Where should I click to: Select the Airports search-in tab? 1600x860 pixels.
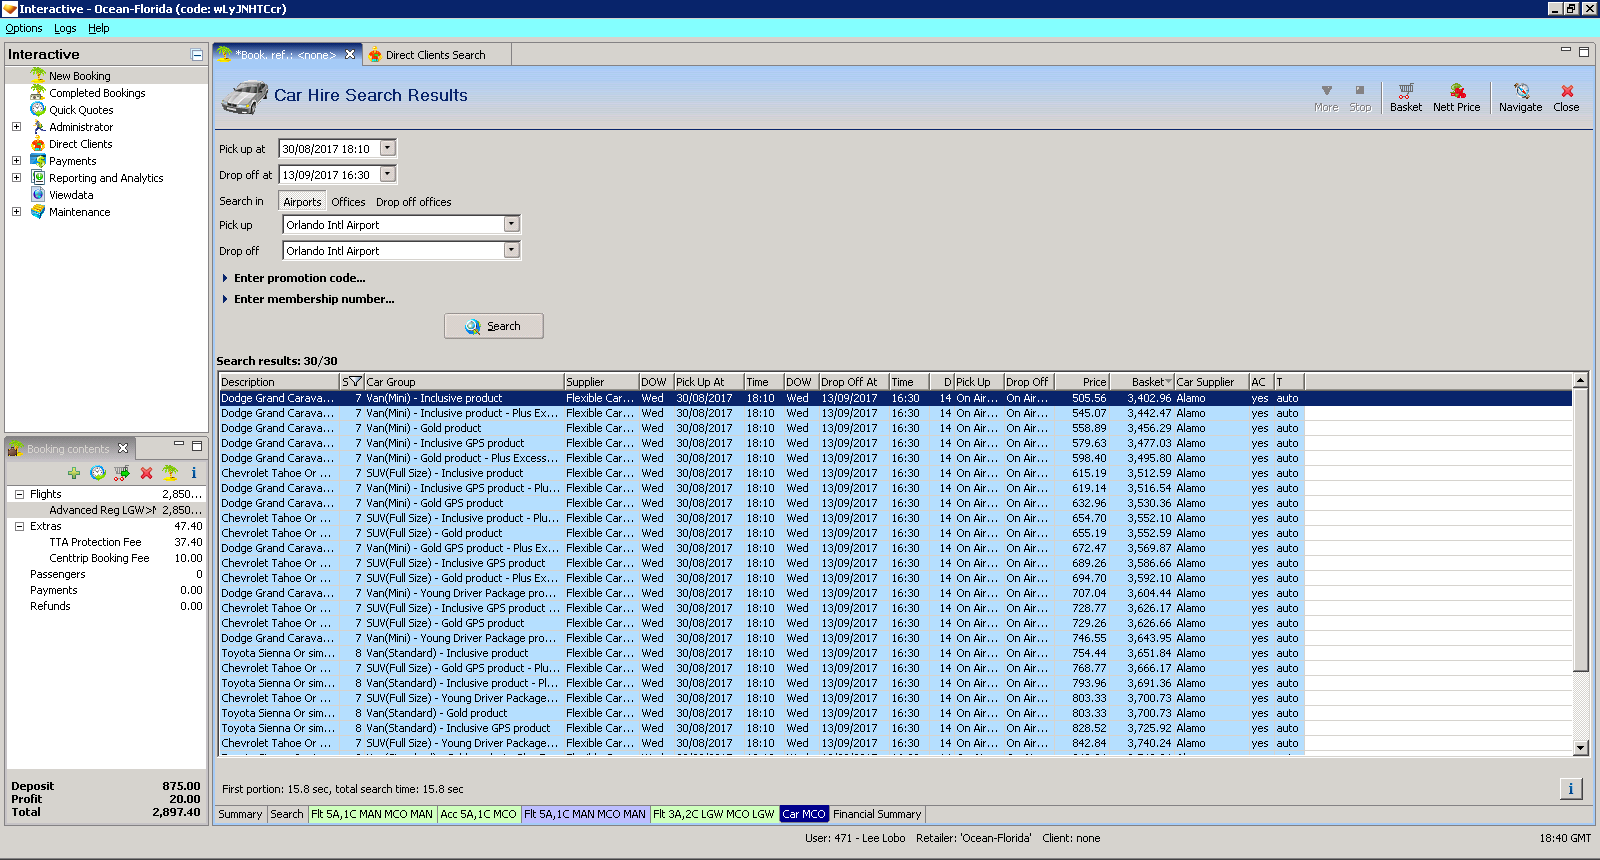point(302,201)
